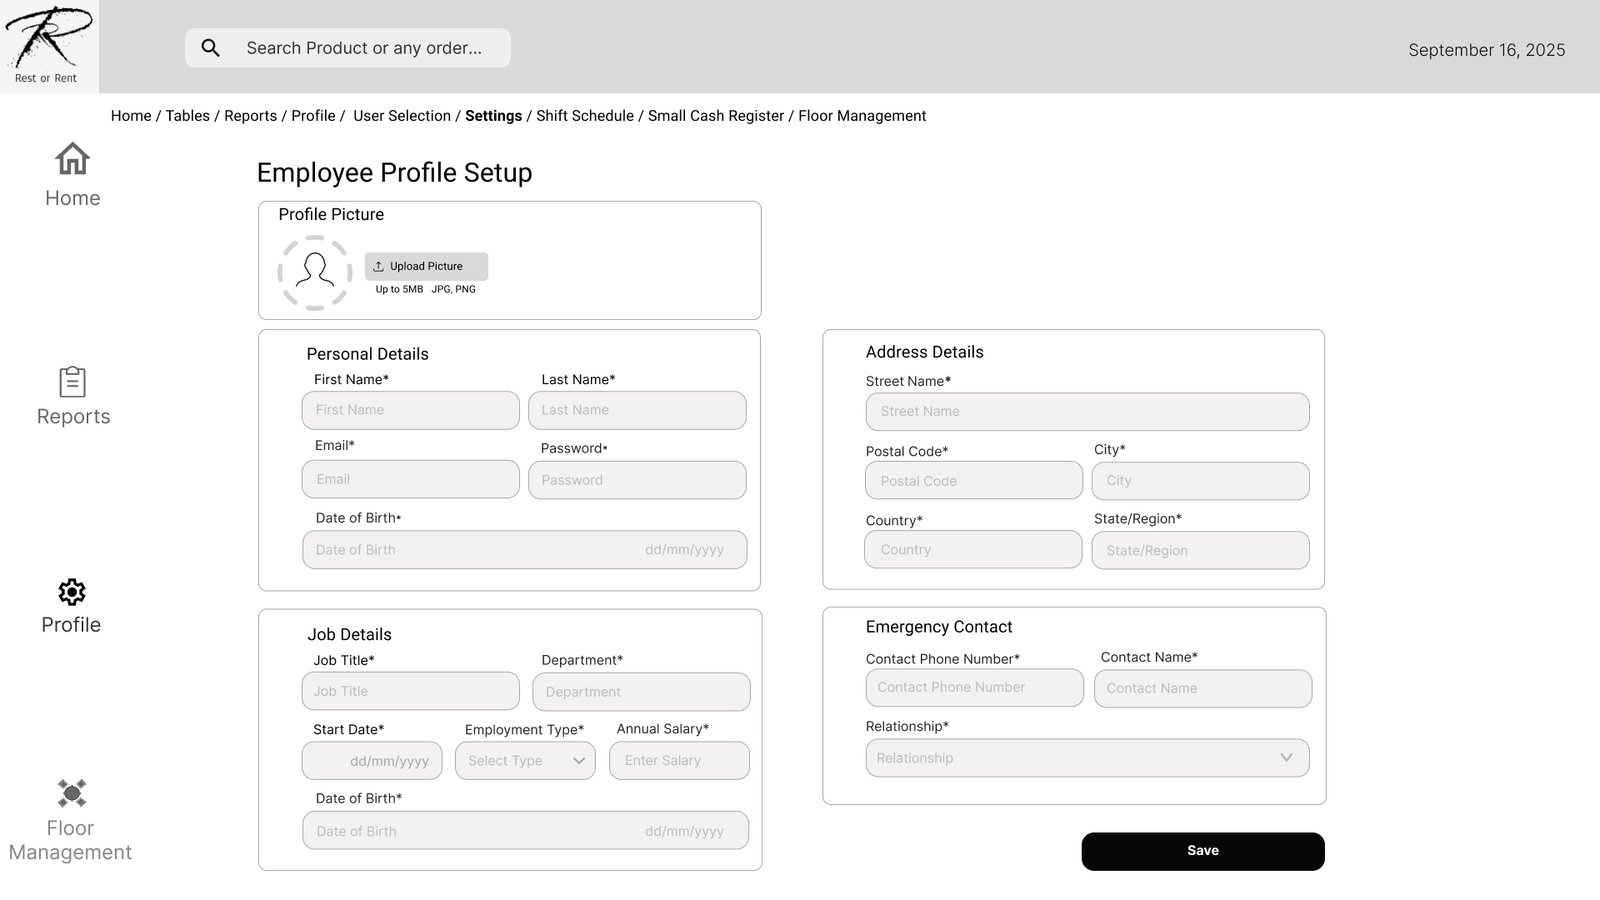Navigate to User Selection breadcrumb
Viewport: 1600px width, 900px height.
pos(402,116)
